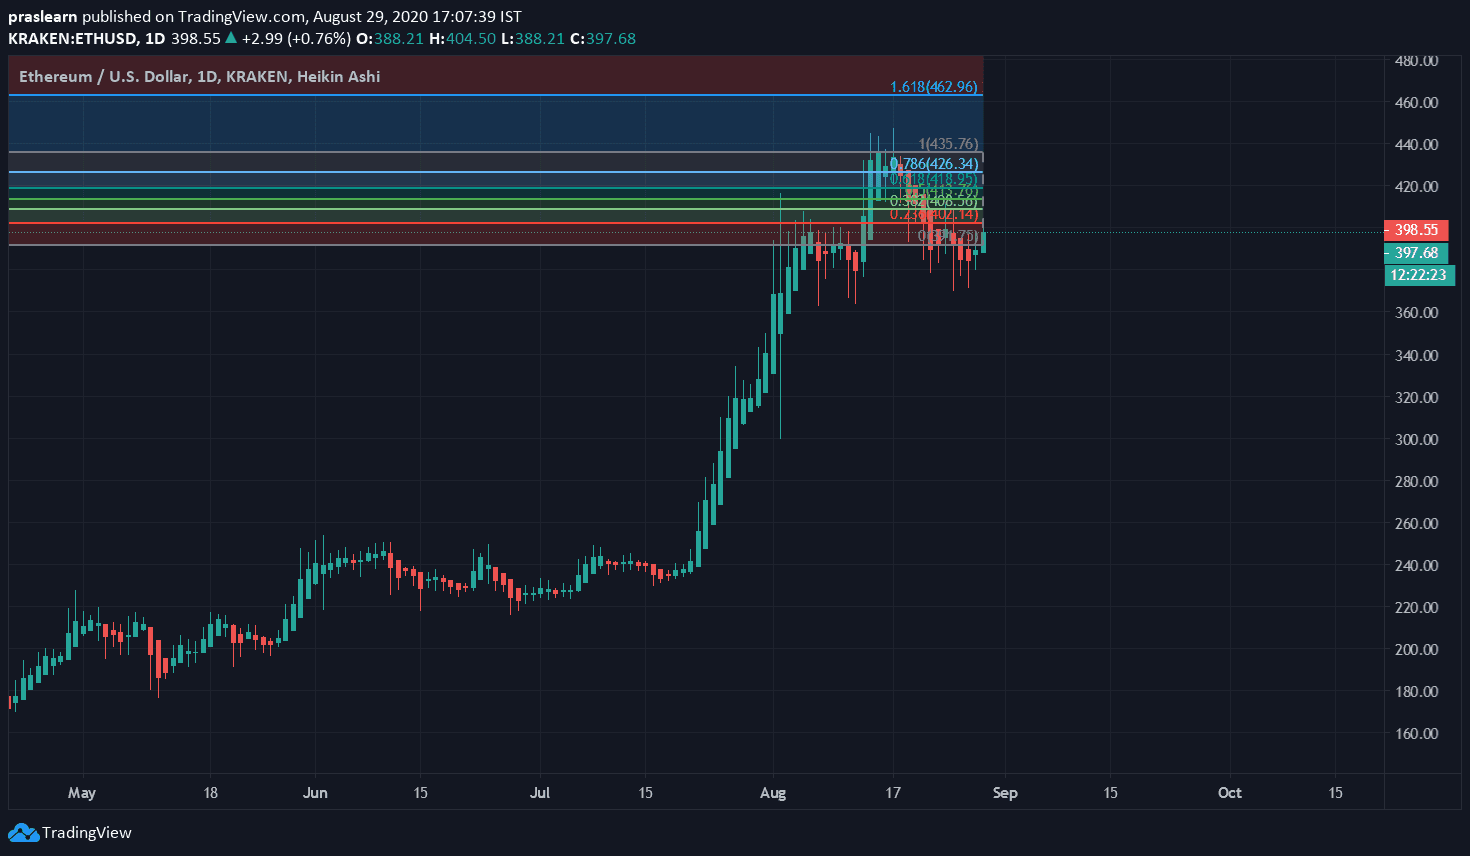The width and height of the screenshot is (1470, 856).
Task: Click the praslearn author name
Action: click(42, 16)
